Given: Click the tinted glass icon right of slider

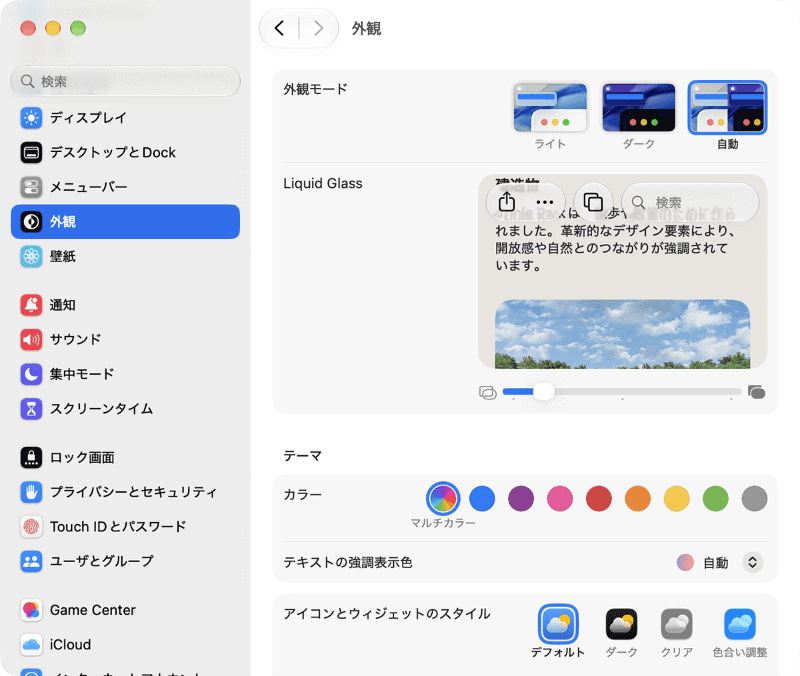Looking at the screenshot, I should (x=757, y=392).
